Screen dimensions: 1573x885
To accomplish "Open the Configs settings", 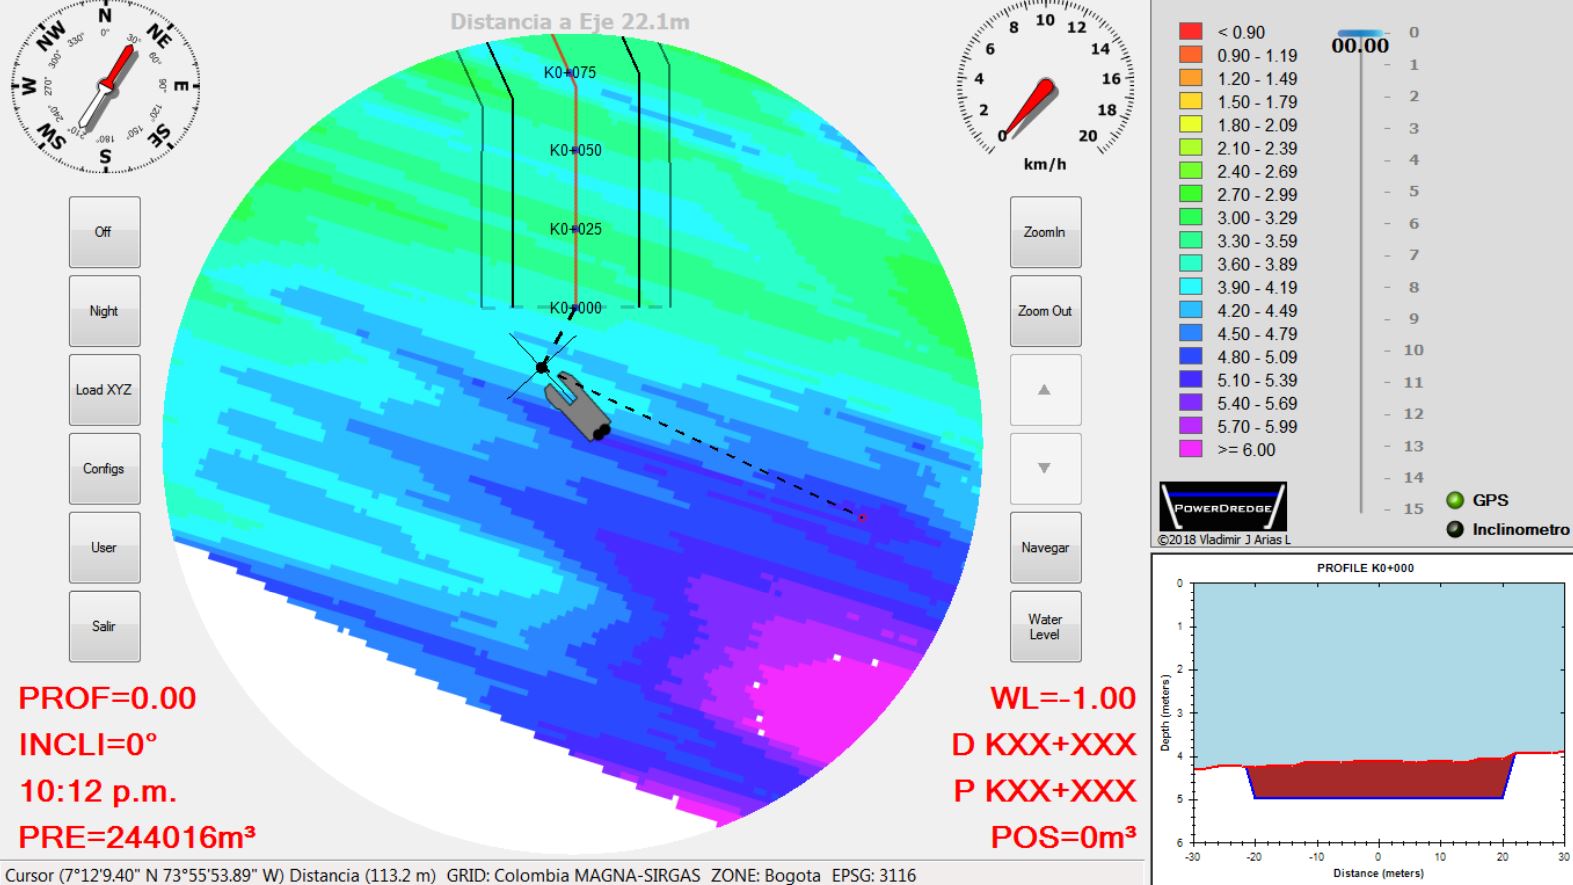I will (104, 469).
